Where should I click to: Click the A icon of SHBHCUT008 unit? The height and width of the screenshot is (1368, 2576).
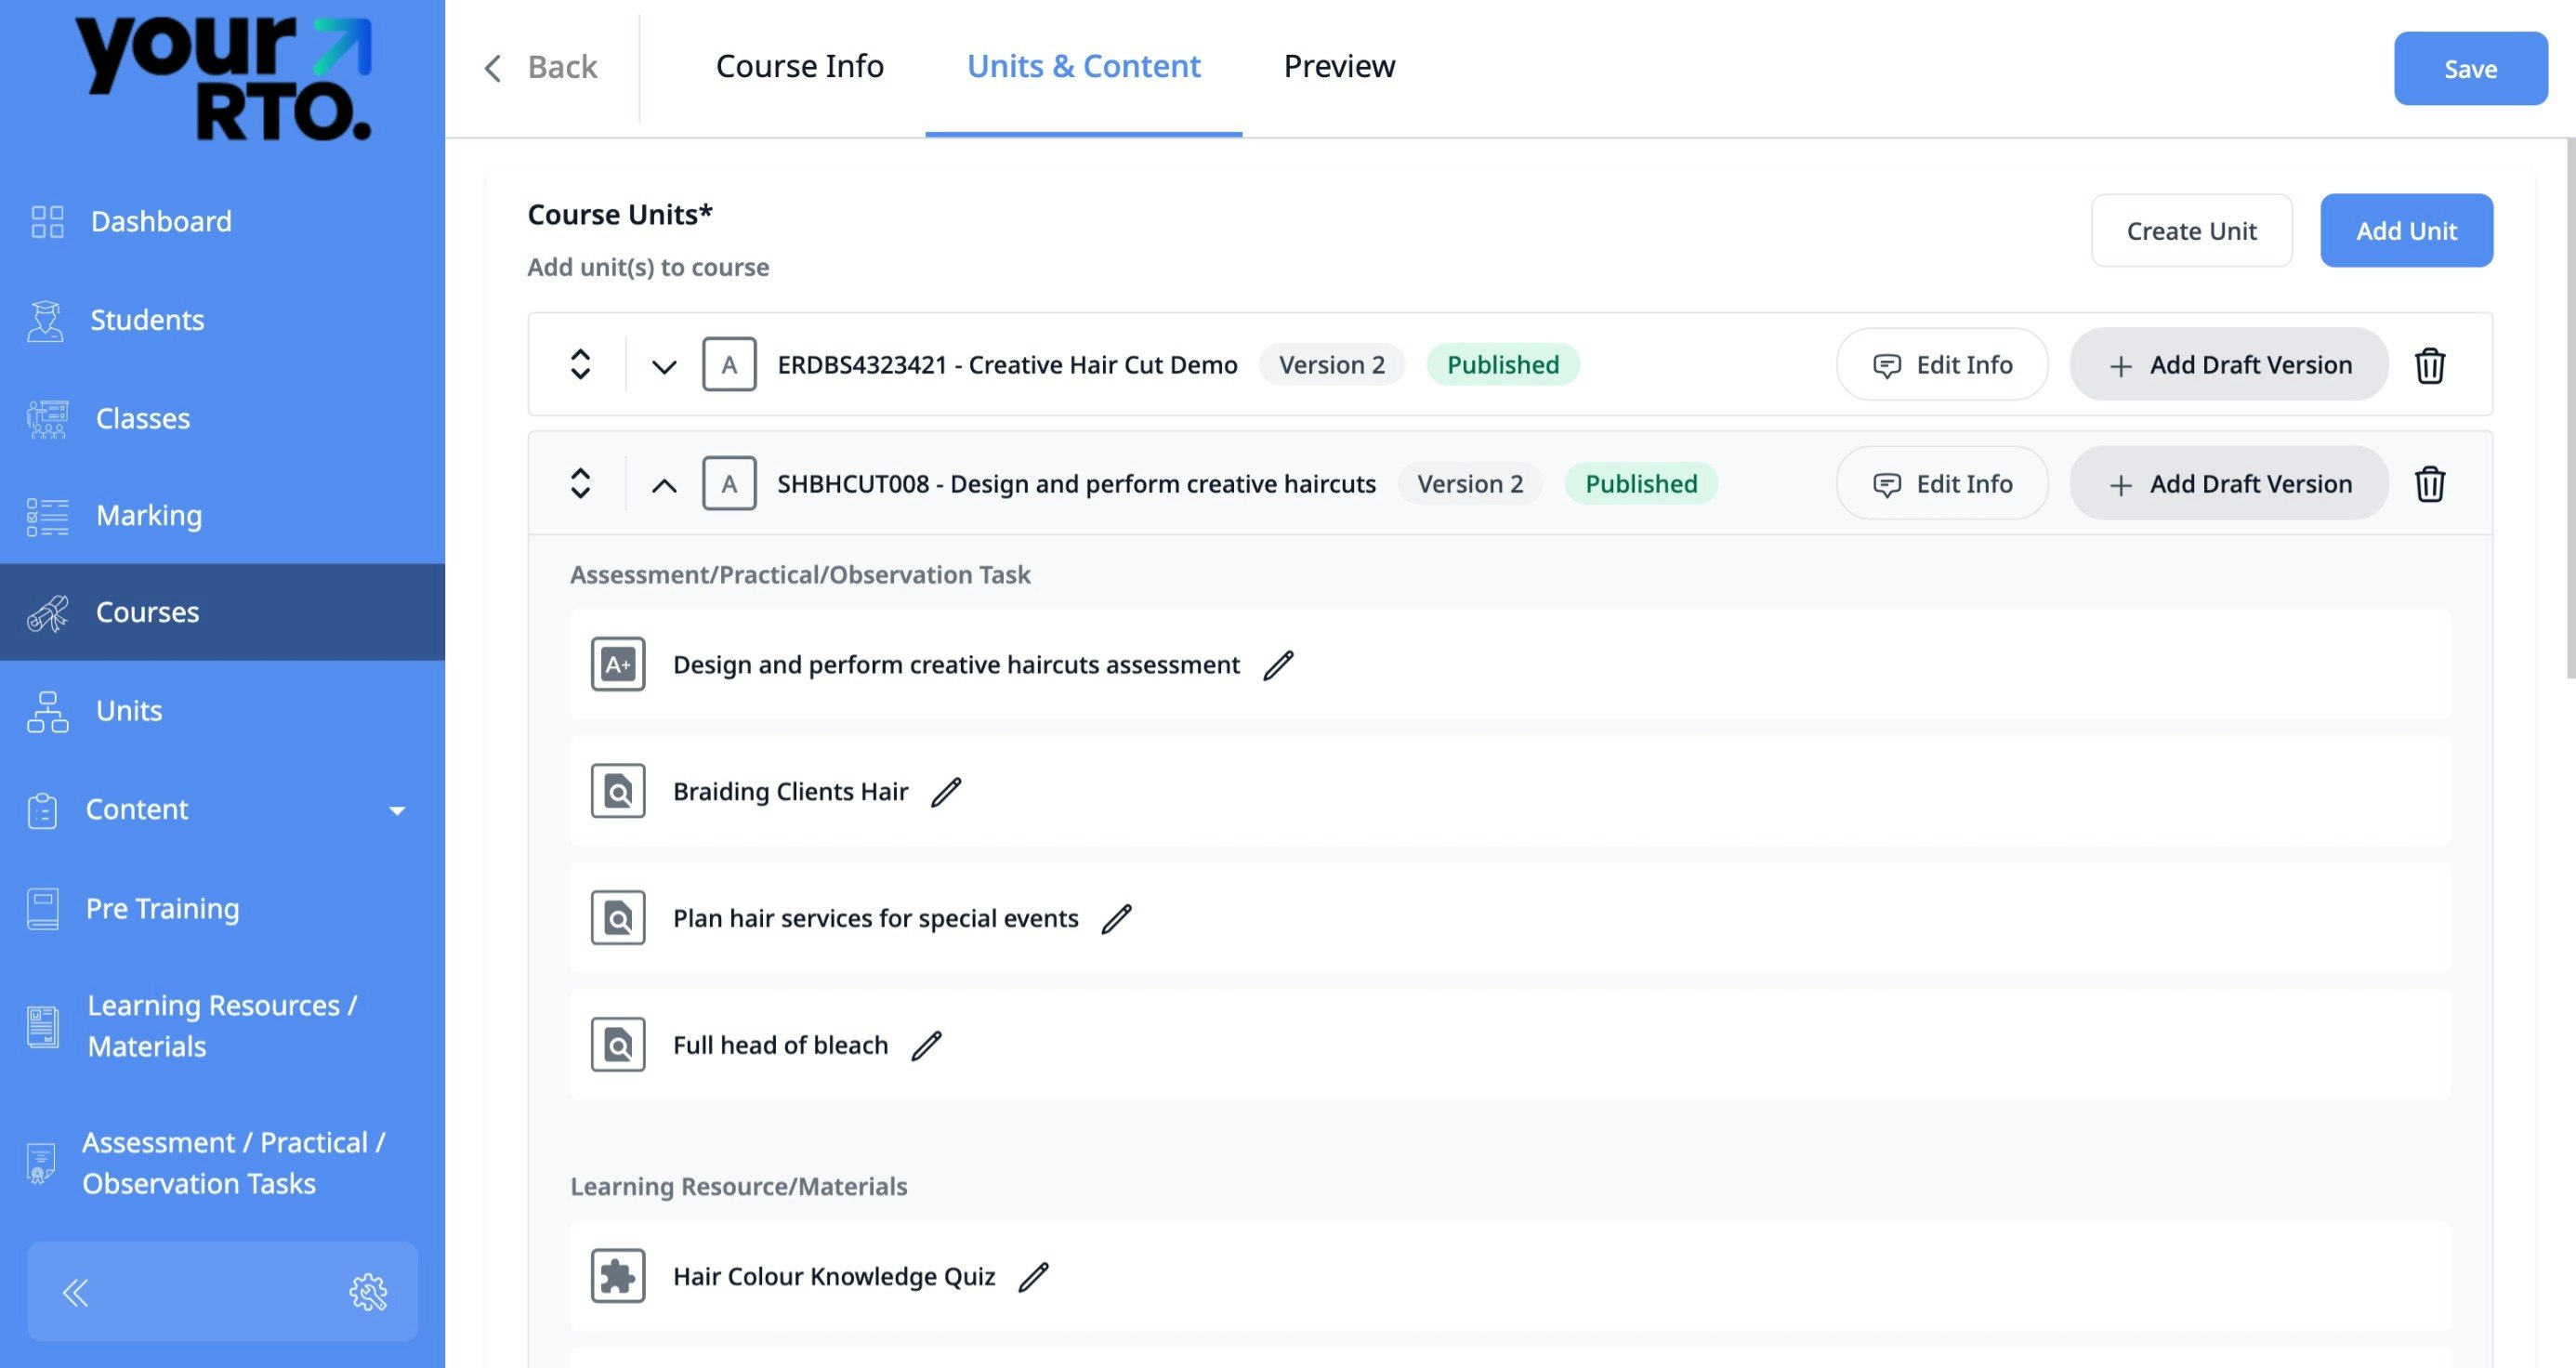(x=729, y=483)
